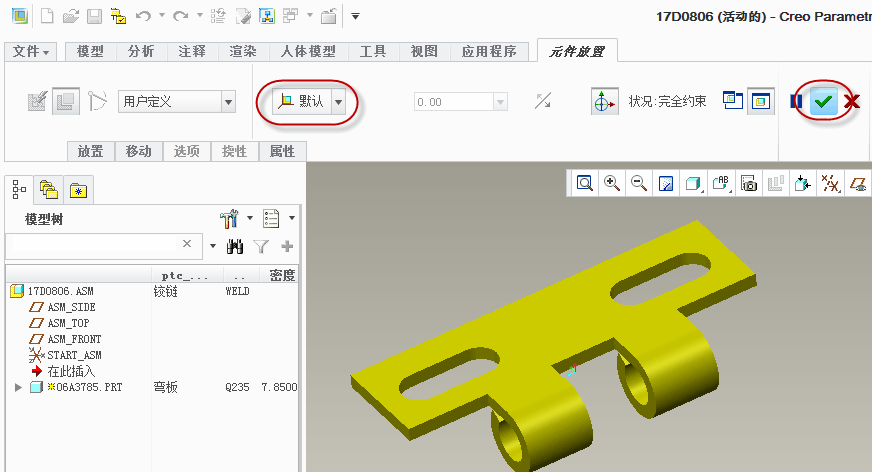
Task: Clear the model tree search box
Action: pos(187,244)
